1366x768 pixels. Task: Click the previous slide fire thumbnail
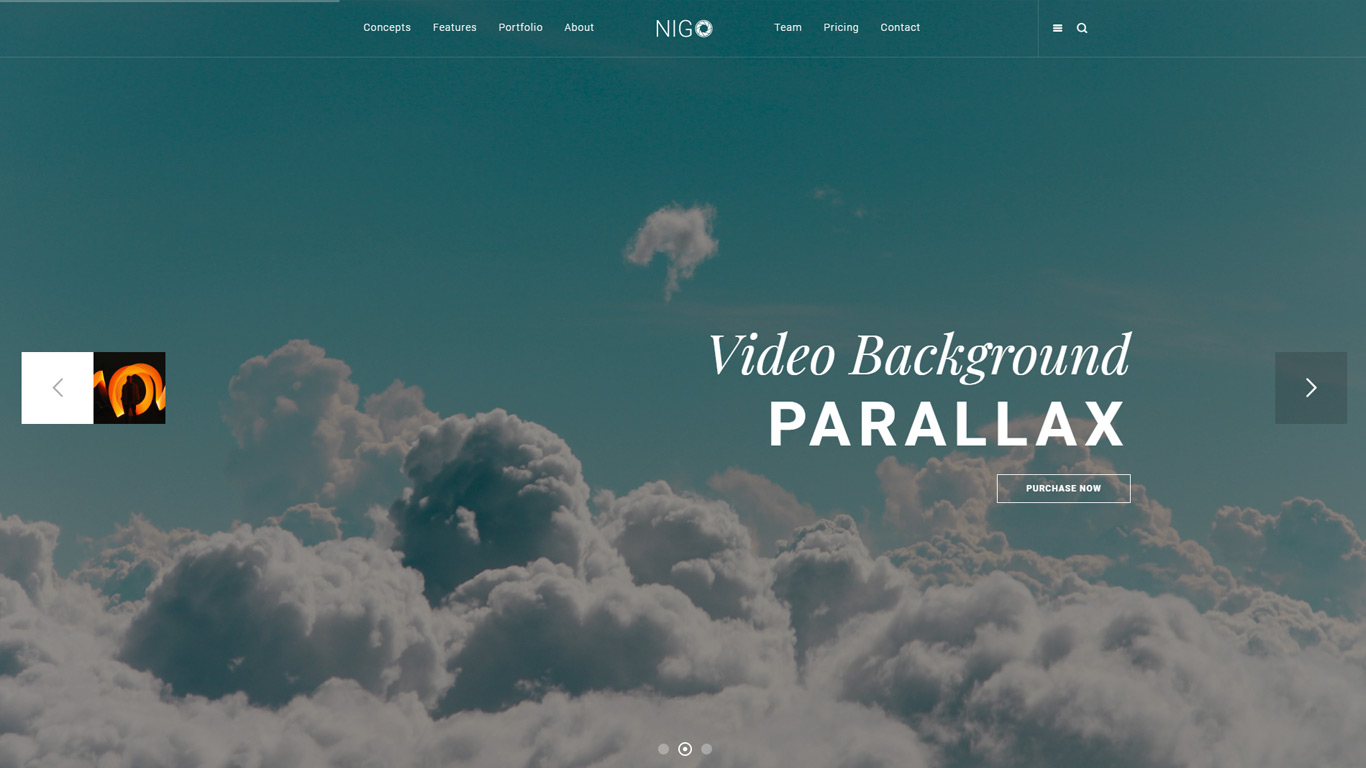click(x=130, y=388)
